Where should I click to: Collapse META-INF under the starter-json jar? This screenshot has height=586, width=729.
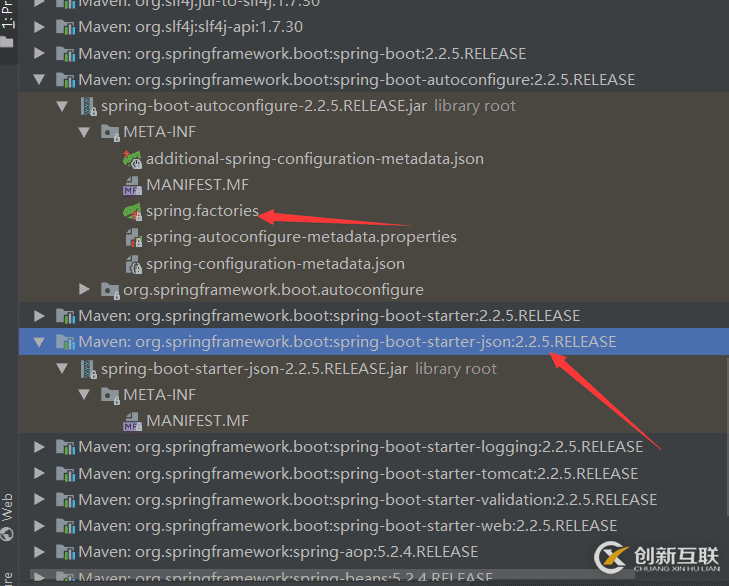pyautogui.click(x=84, y=395)
